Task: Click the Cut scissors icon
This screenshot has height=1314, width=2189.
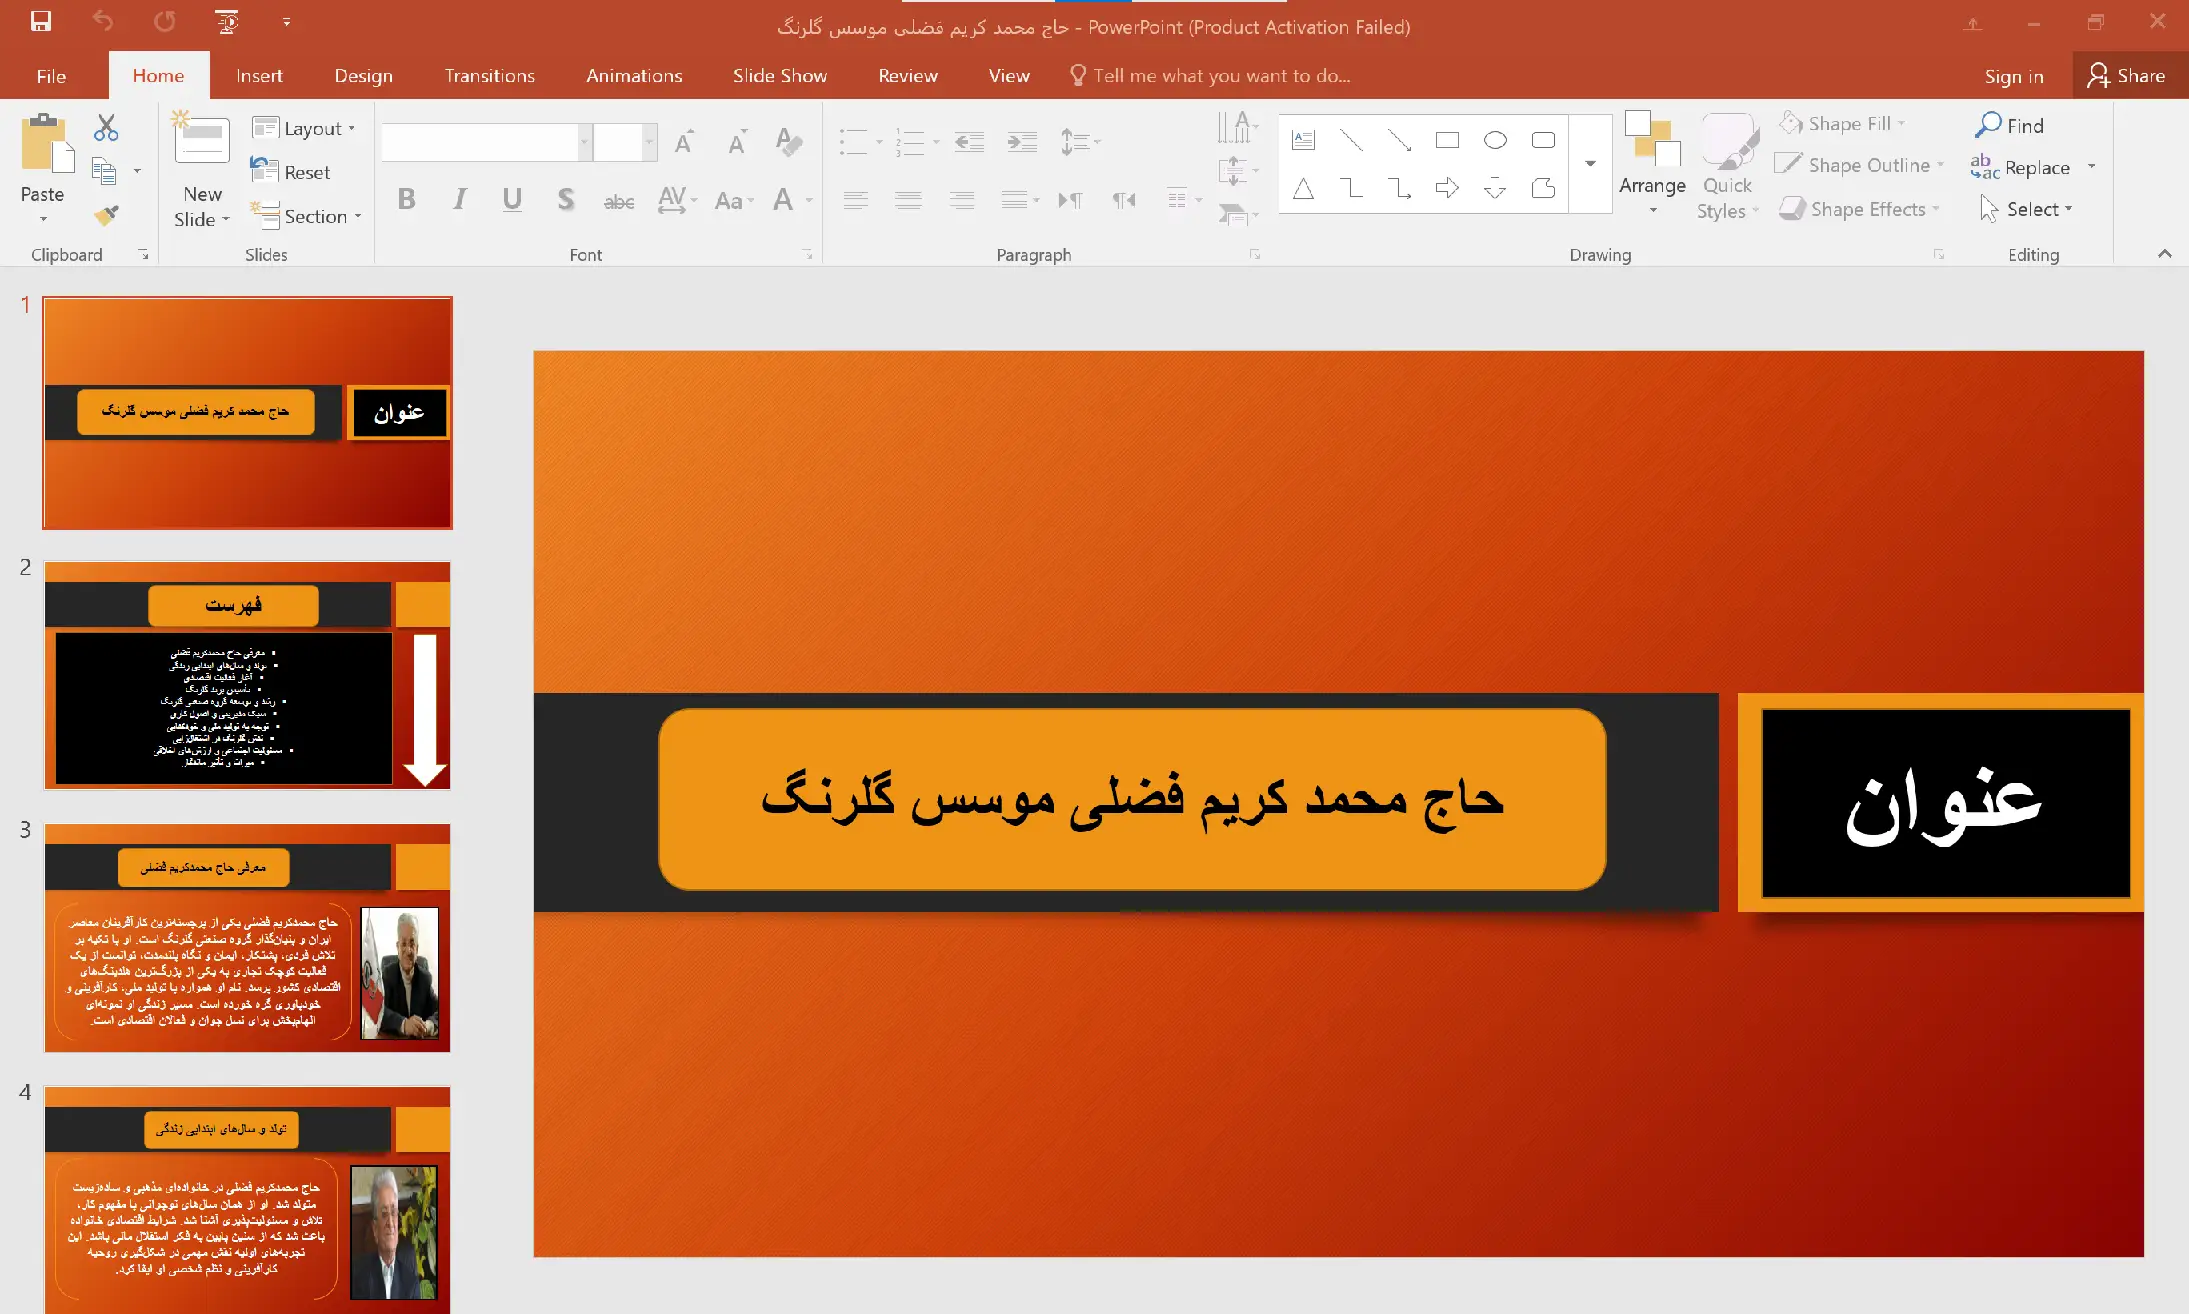Action: click(x=106, y=128)
